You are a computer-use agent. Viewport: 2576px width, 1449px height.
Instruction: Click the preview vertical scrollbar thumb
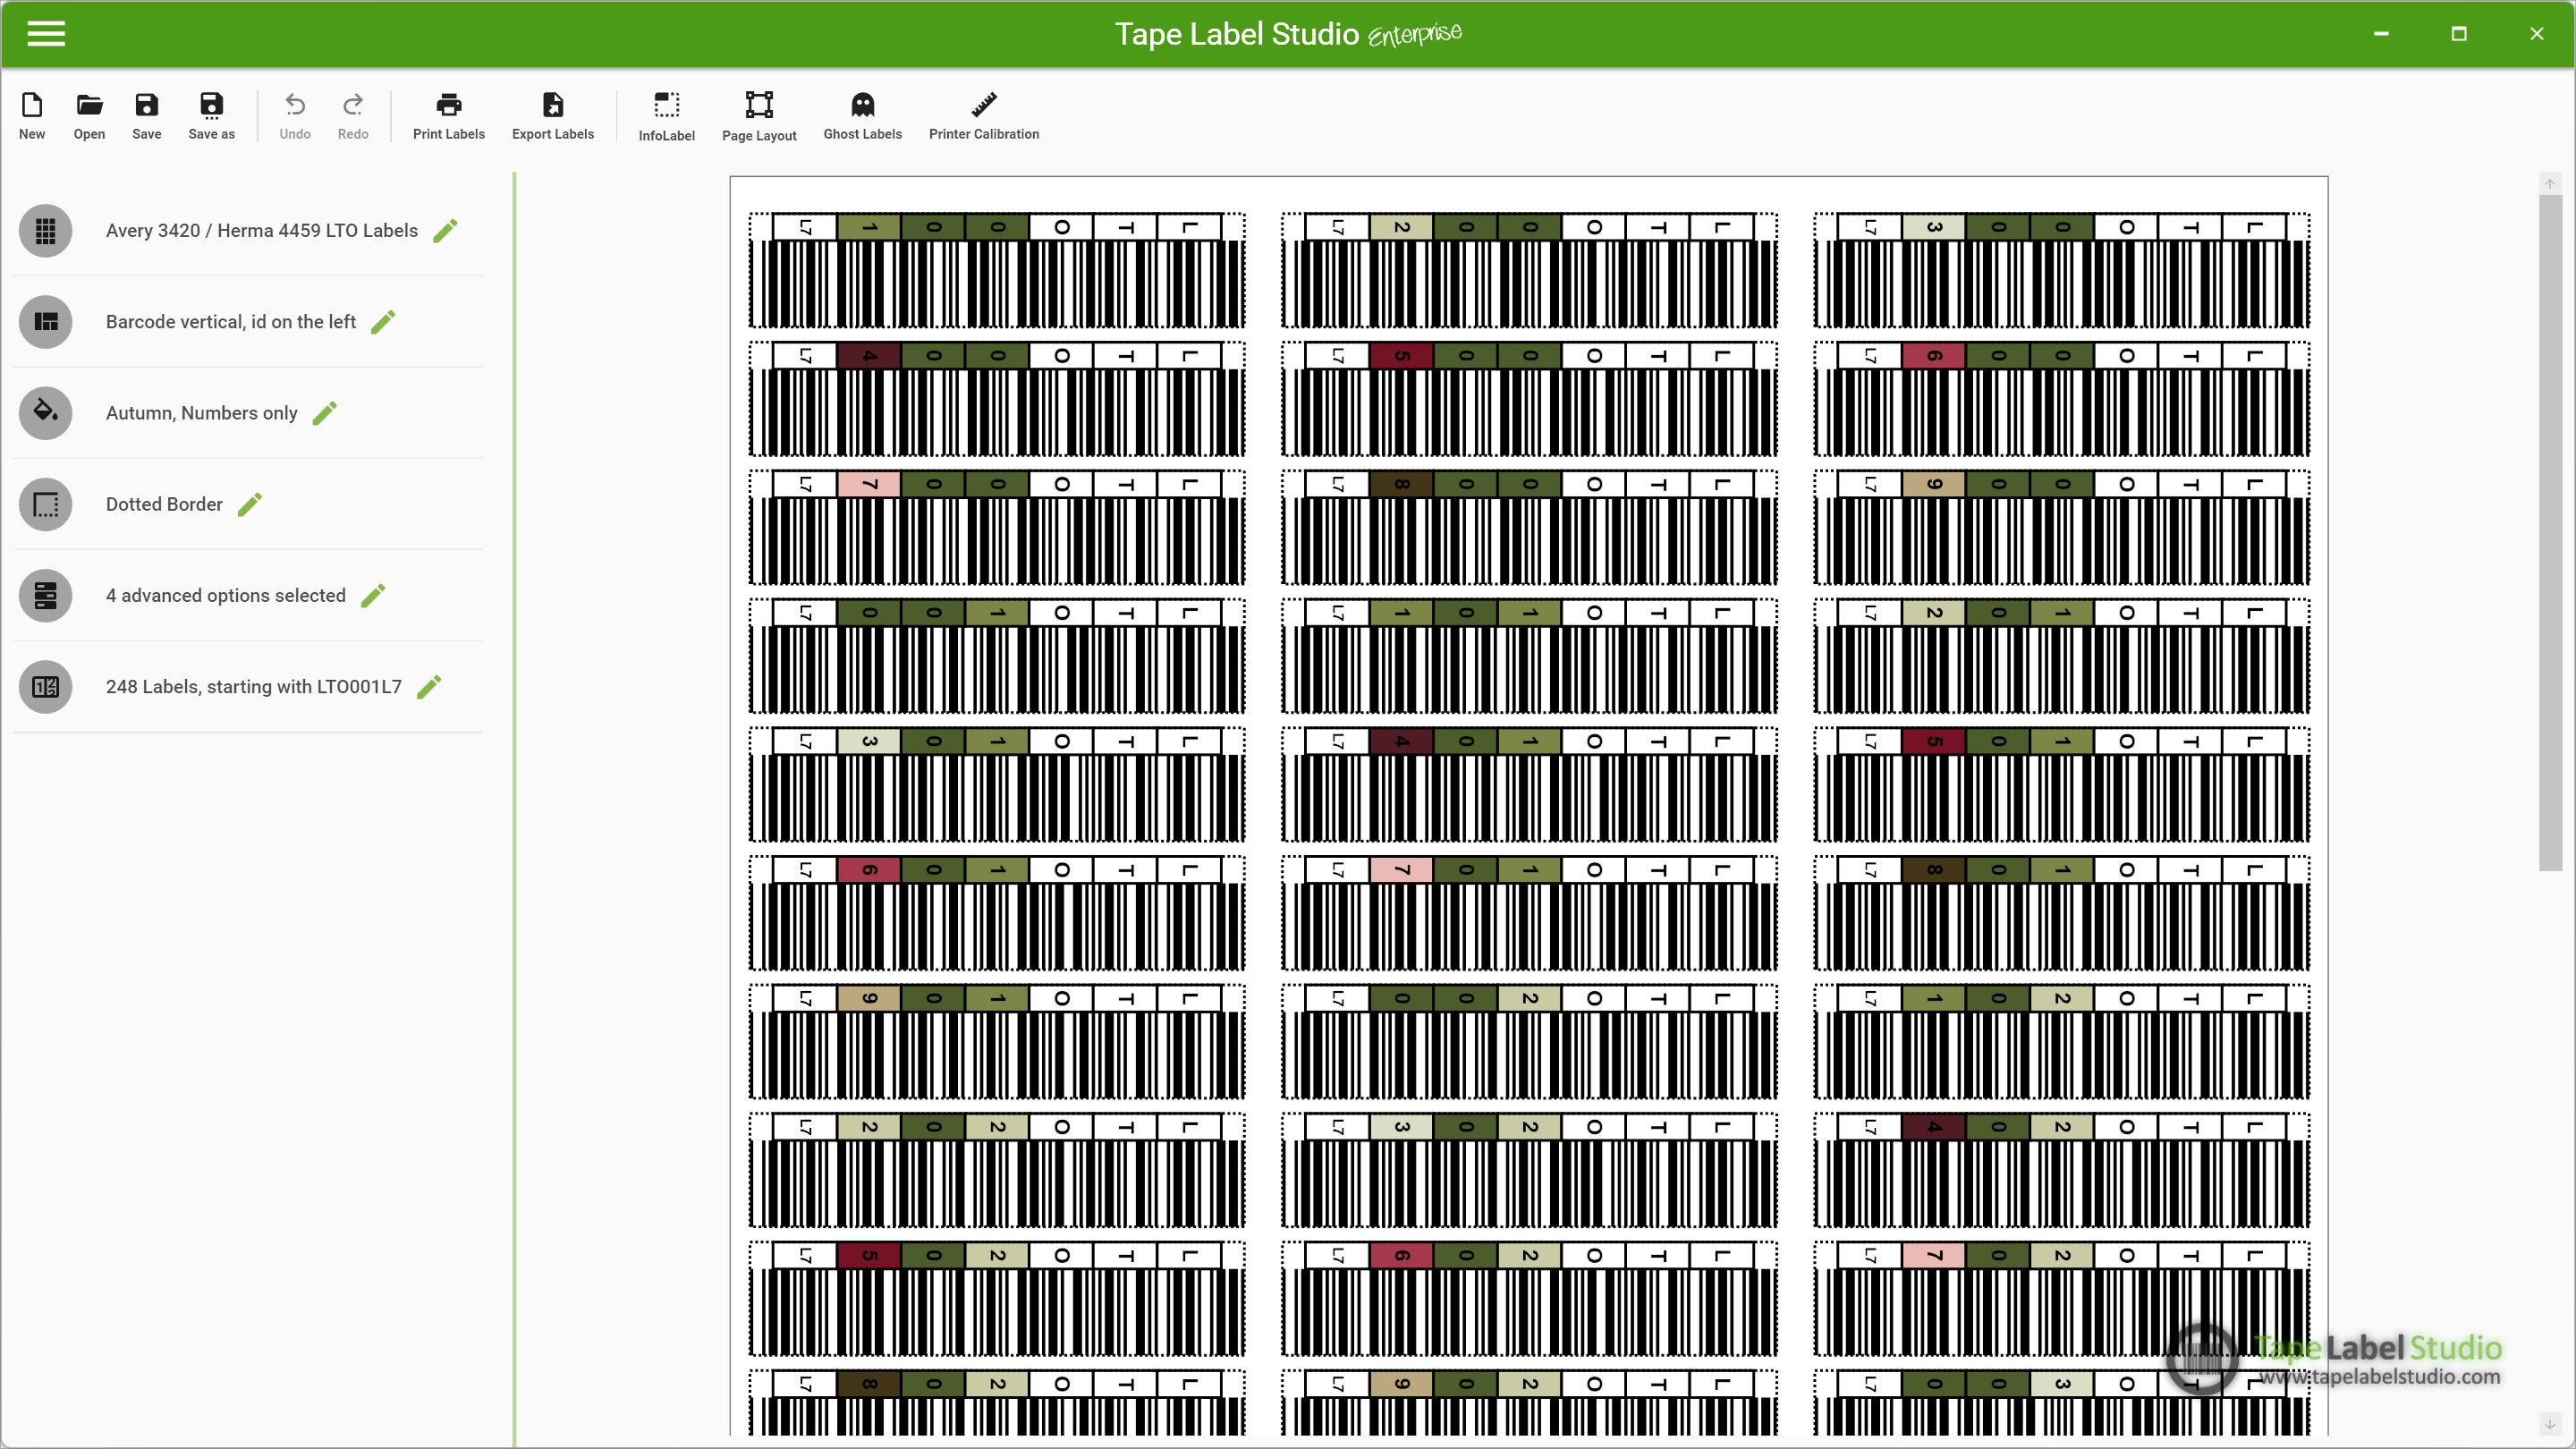tap(2550, 533)
